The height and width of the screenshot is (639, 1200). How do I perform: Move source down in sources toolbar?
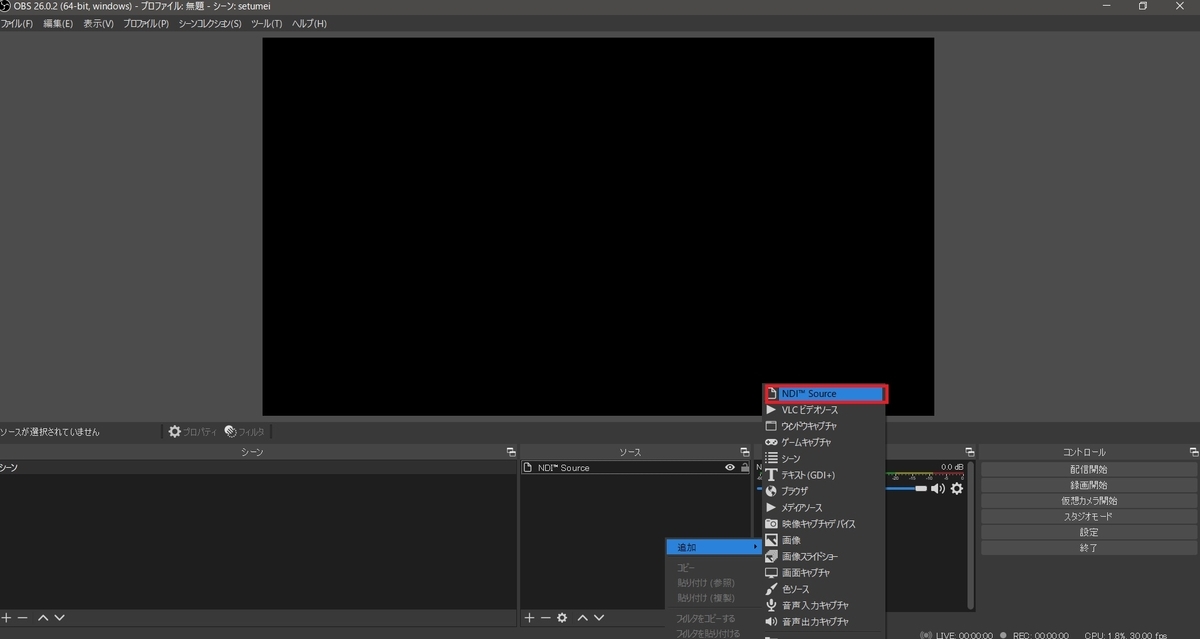[598, 618]
